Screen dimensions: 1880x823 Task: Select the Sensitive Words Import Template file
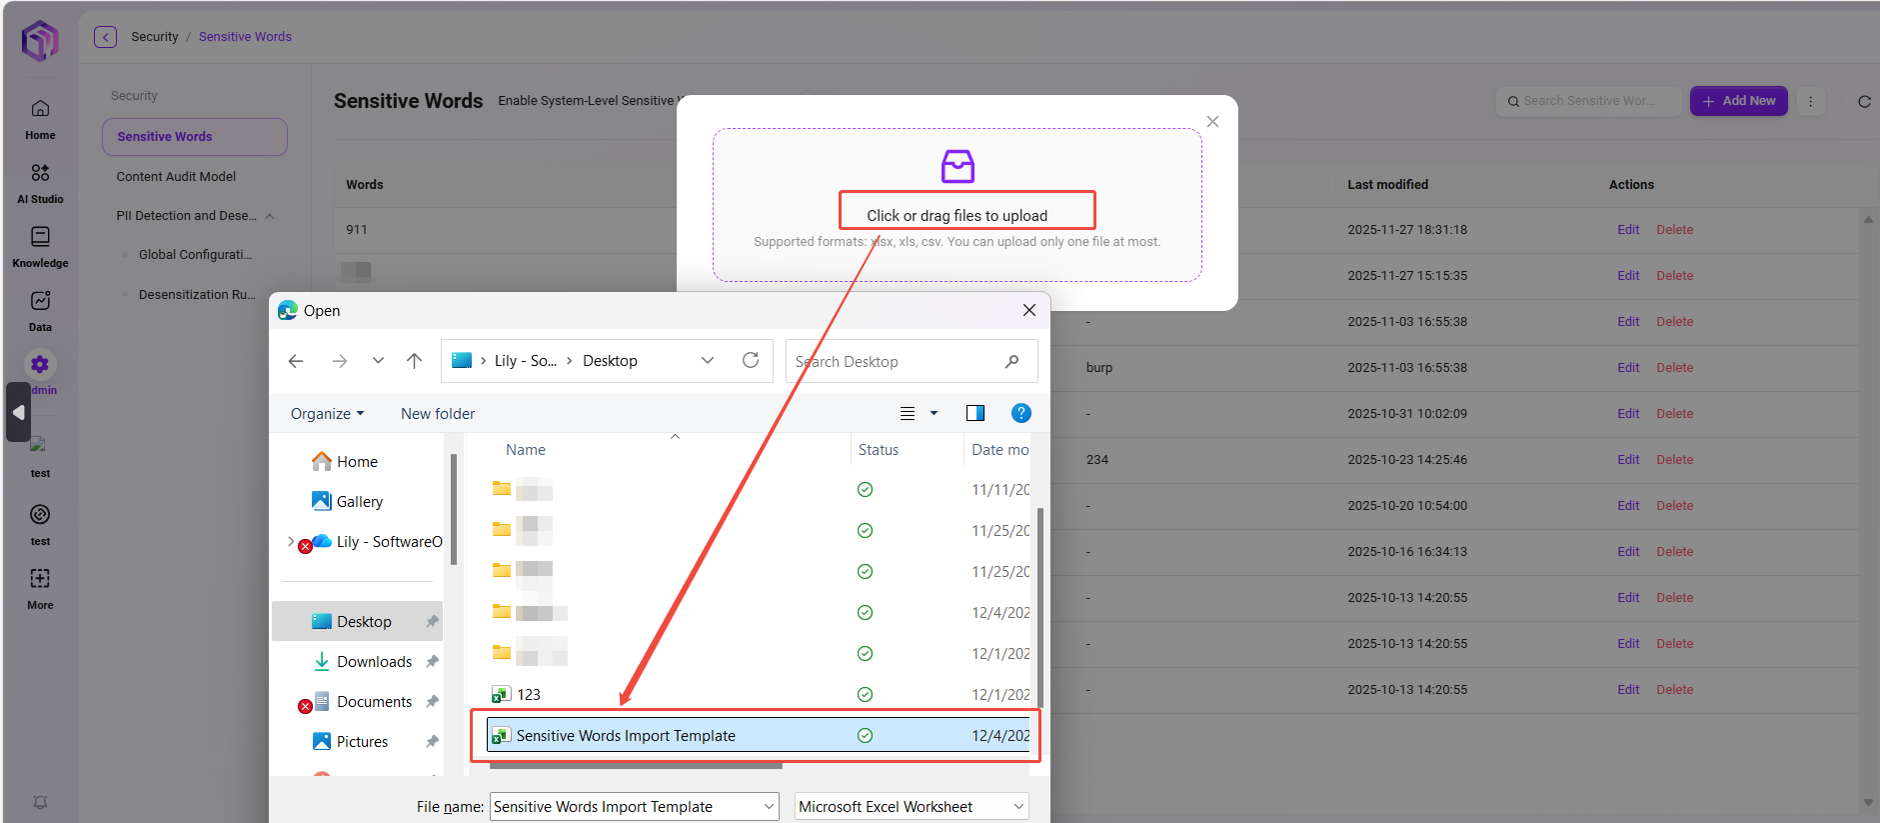tap(625, 736)
